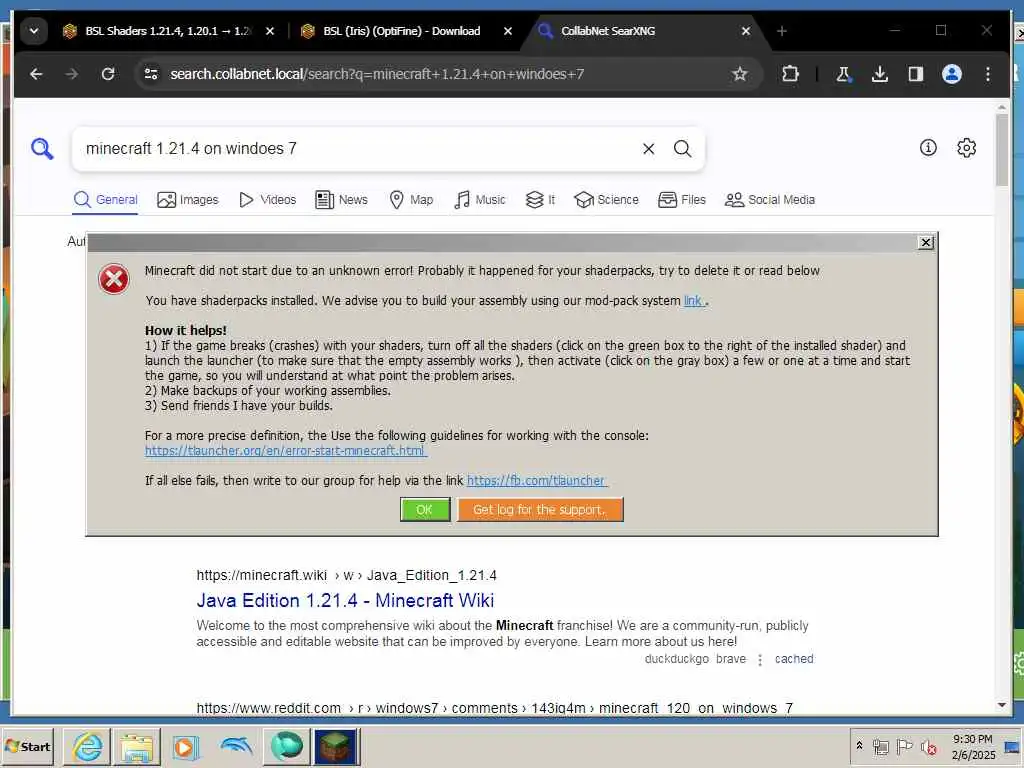
Task: Open Windows Media Player in taskbar
Action: (x=185, y=746)
